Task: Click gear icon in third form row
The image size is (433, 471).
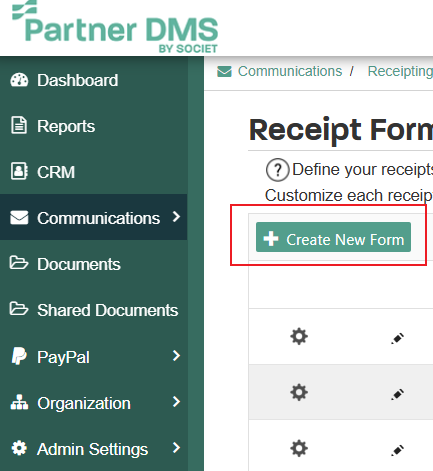Action: 299,448
